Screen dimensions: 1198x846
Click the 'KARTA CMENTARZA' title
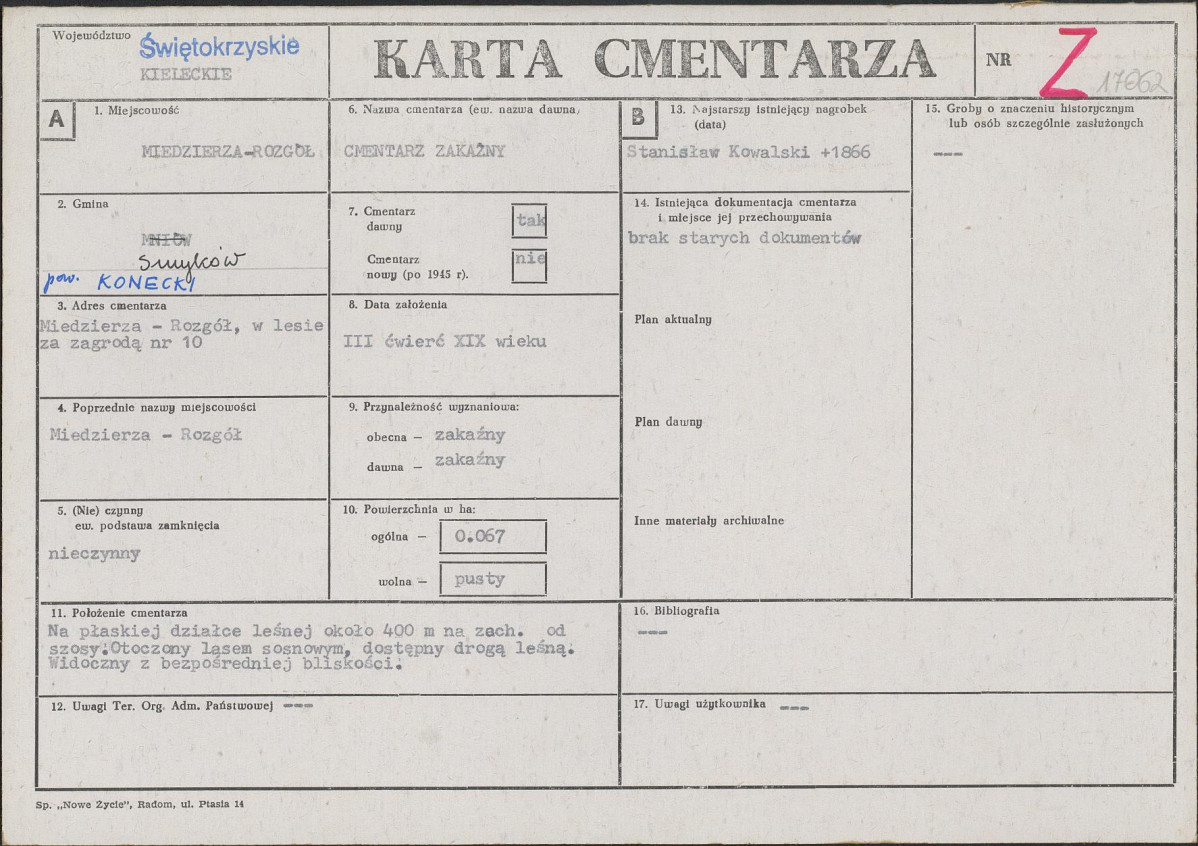coord(655,60)
